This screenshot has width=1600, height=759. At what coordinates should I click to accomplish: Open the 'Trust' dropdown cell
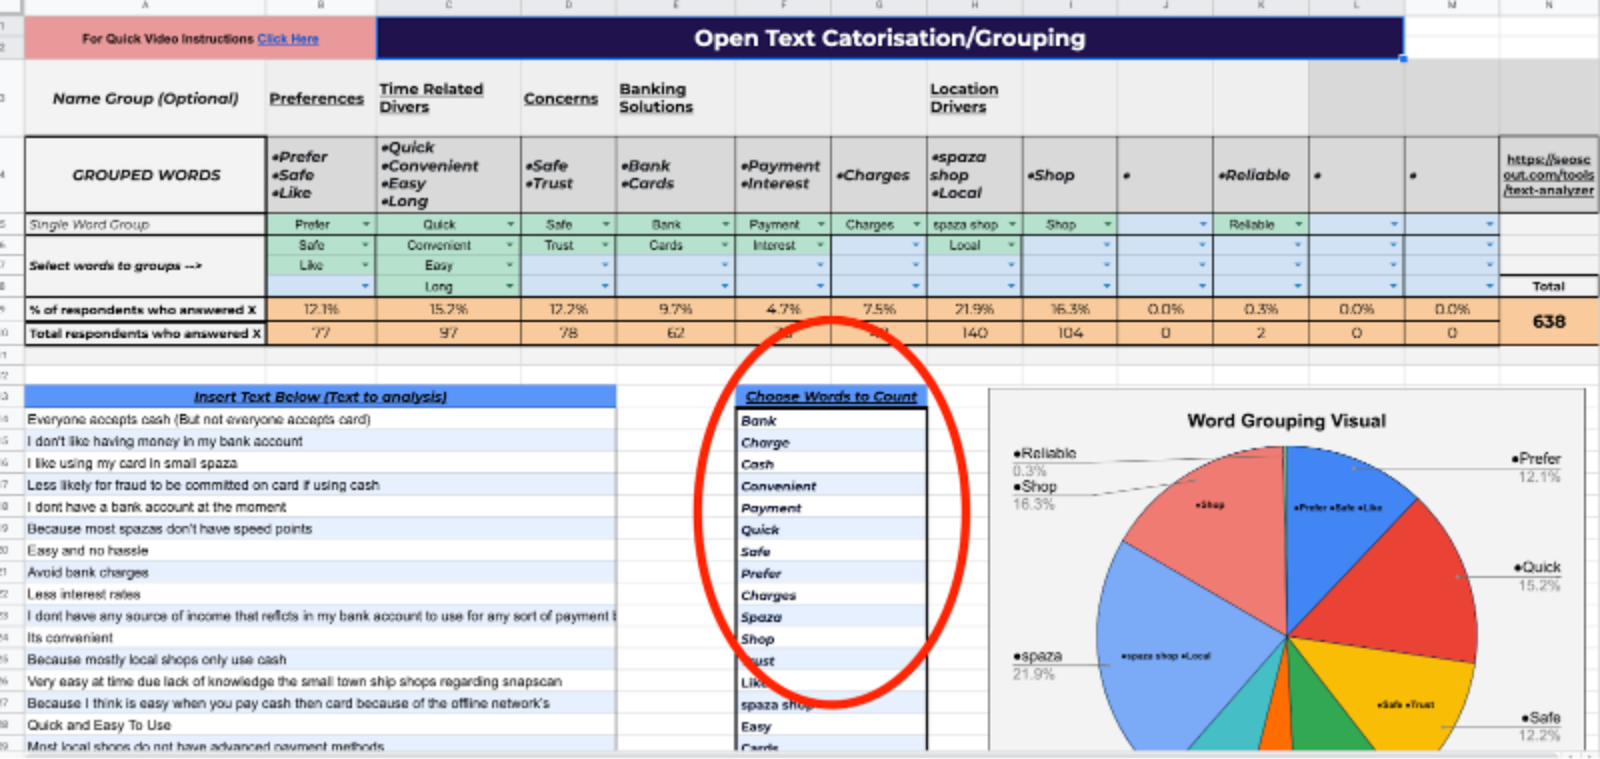(x=568, y=245)
